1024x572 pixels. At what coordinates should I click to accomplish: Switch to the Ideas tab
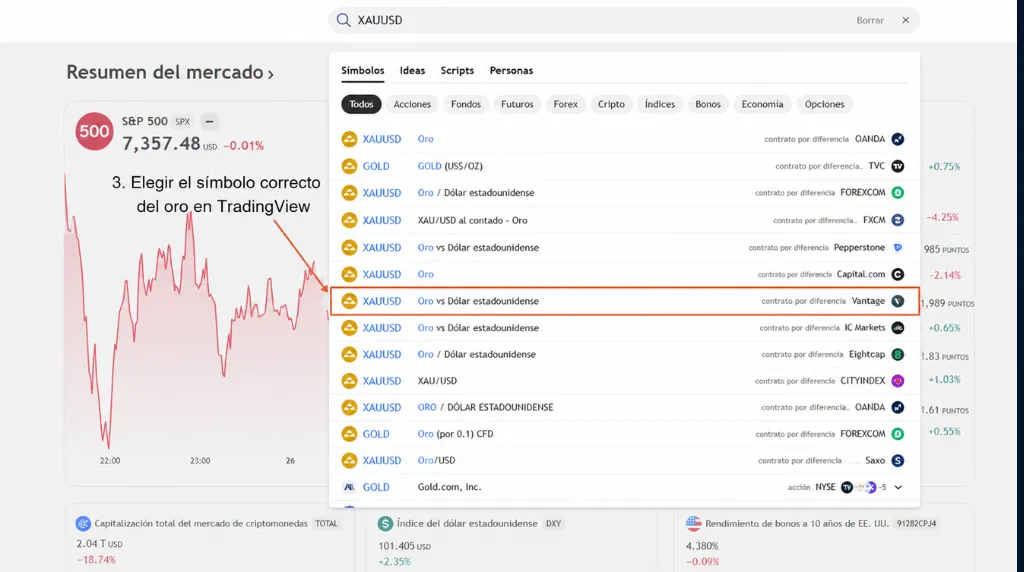(412, 71)
